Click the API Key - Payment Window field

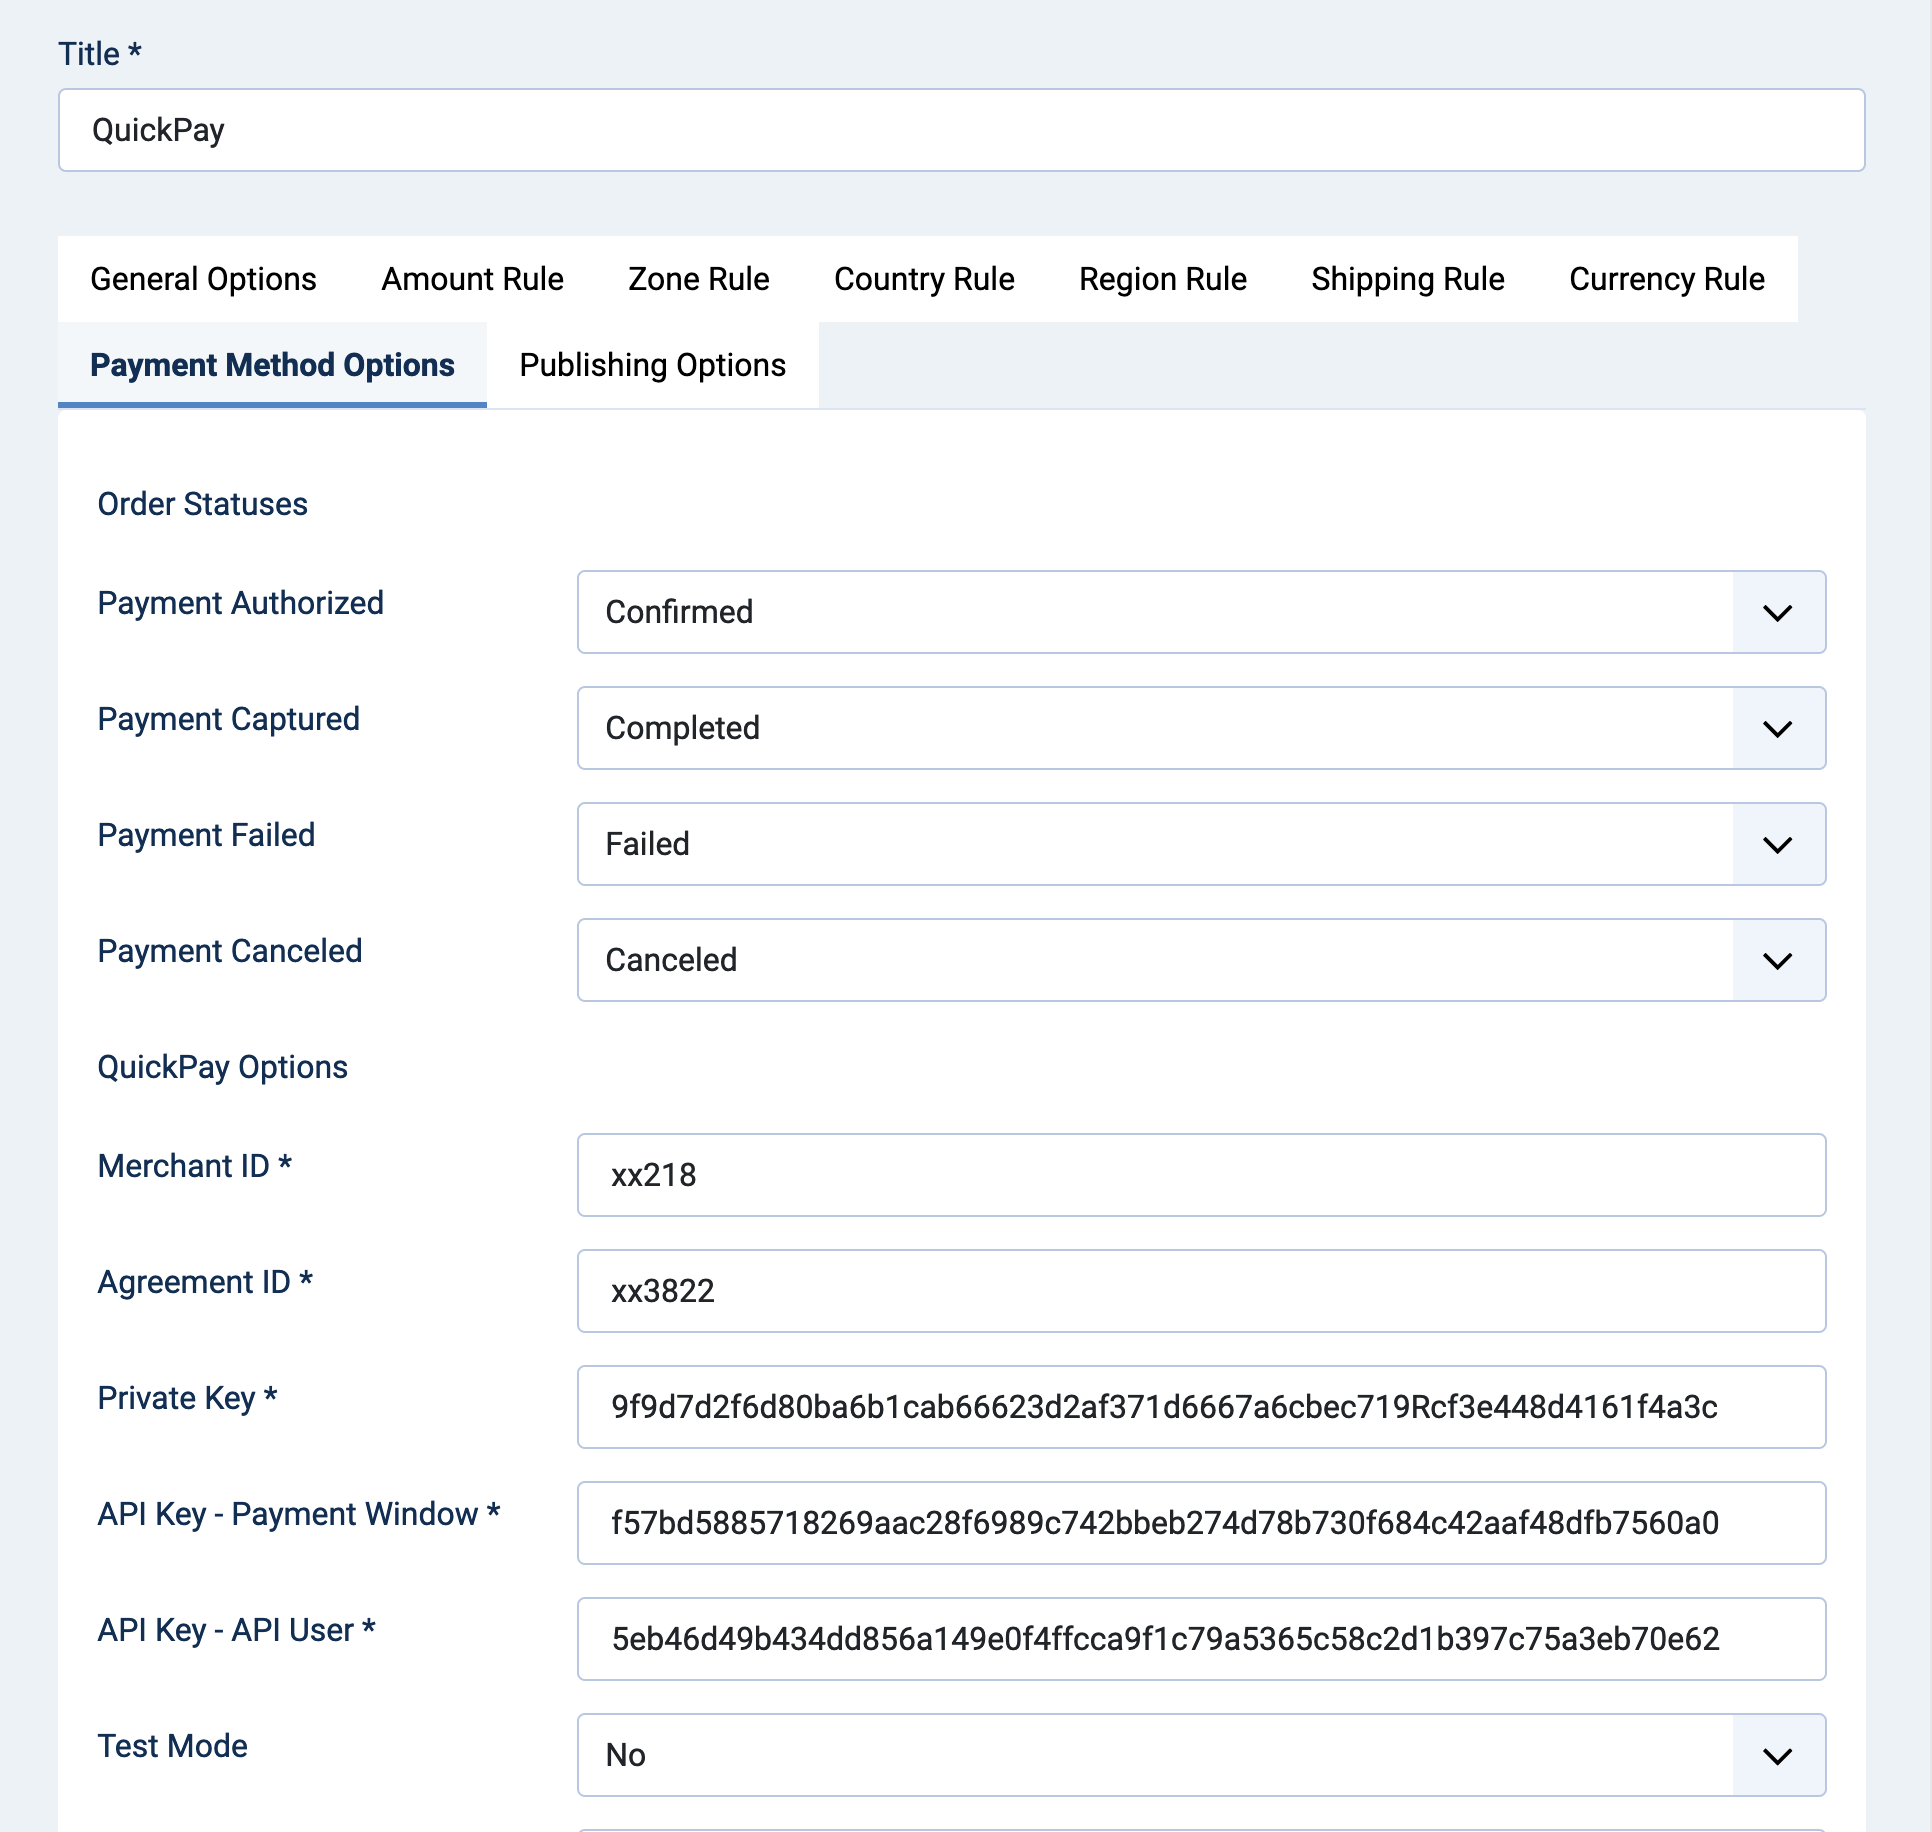coord(1200,1523)
